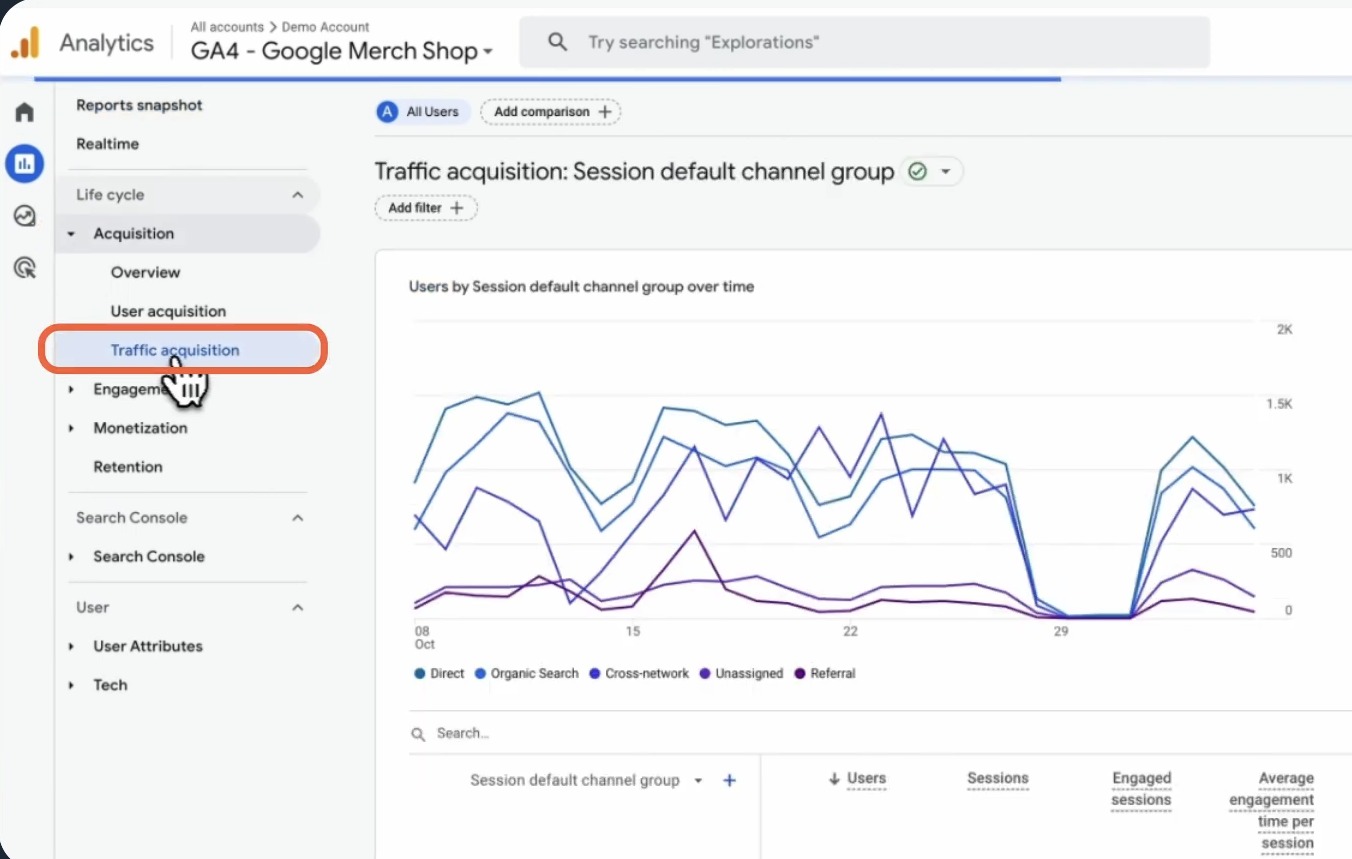Open the green check status dropdown beside title
The image size is (1352, 859).
pyautogui.click(x=932, y=172)
